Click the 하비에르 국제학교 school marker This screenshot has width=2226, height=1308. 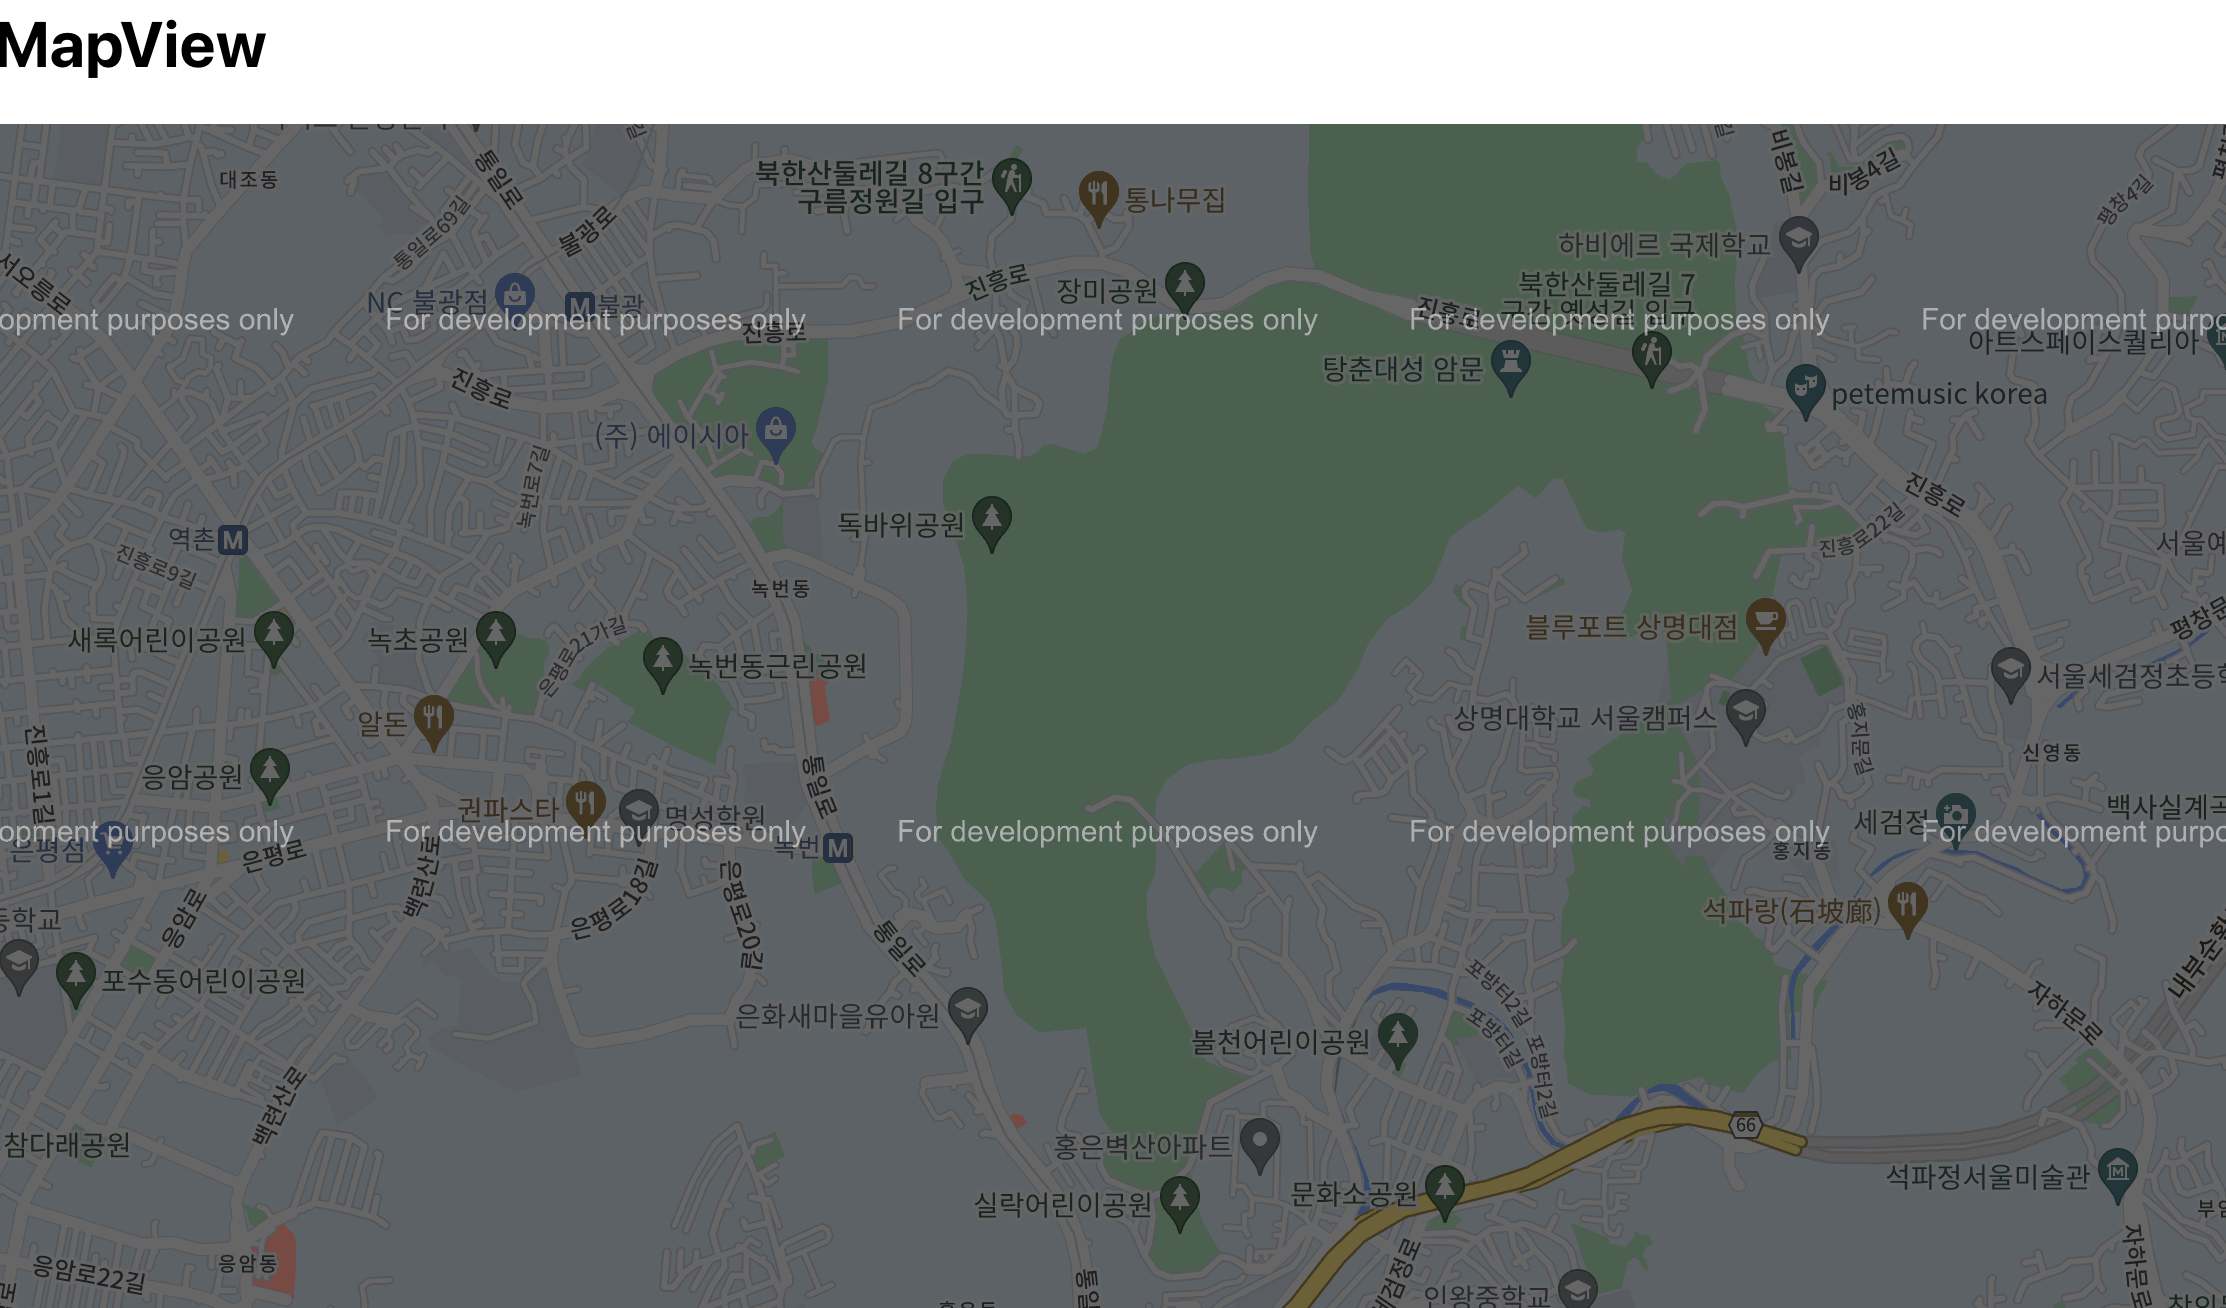click(1798, 240)
